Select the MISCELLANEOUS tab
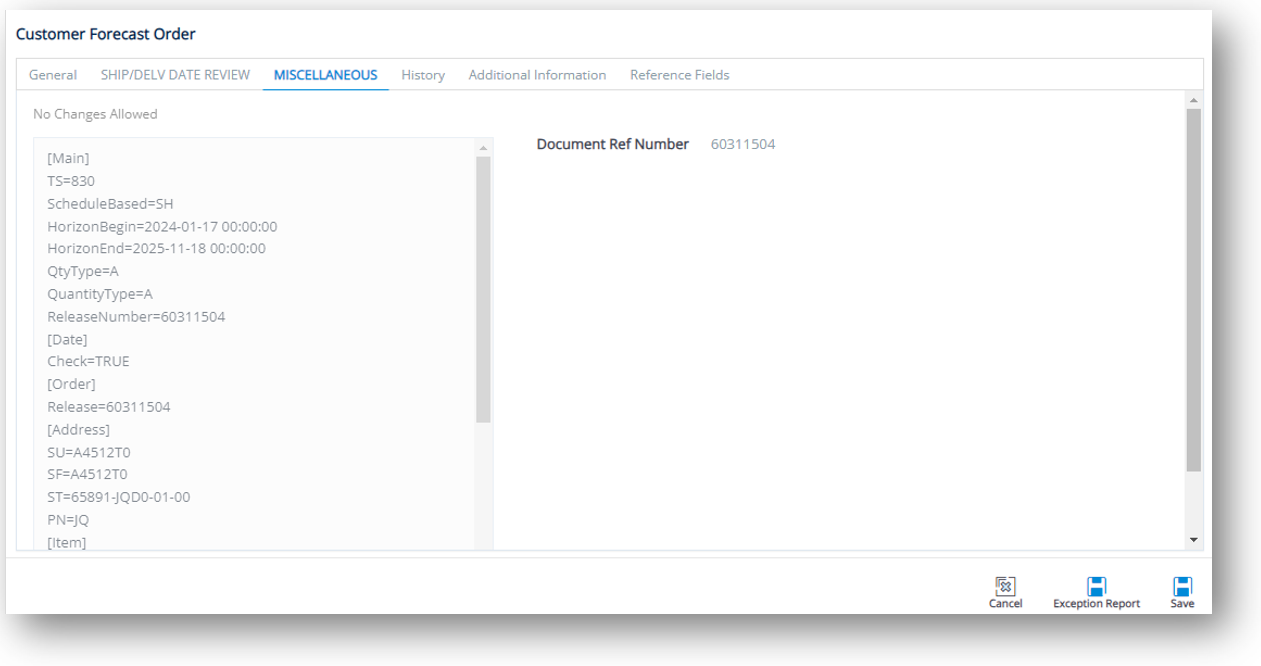This screenshot has width=1261, height=666. point(326,75)
